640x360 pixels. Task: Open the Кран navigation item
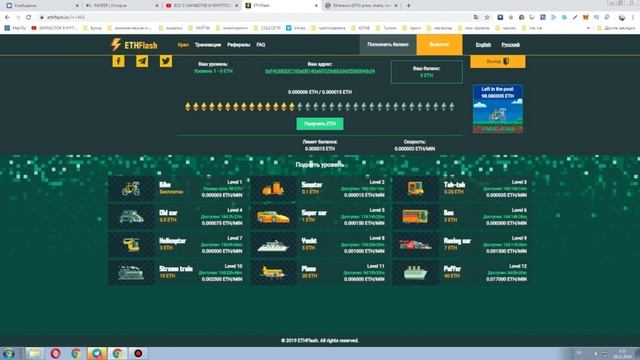tap(183, 44)
